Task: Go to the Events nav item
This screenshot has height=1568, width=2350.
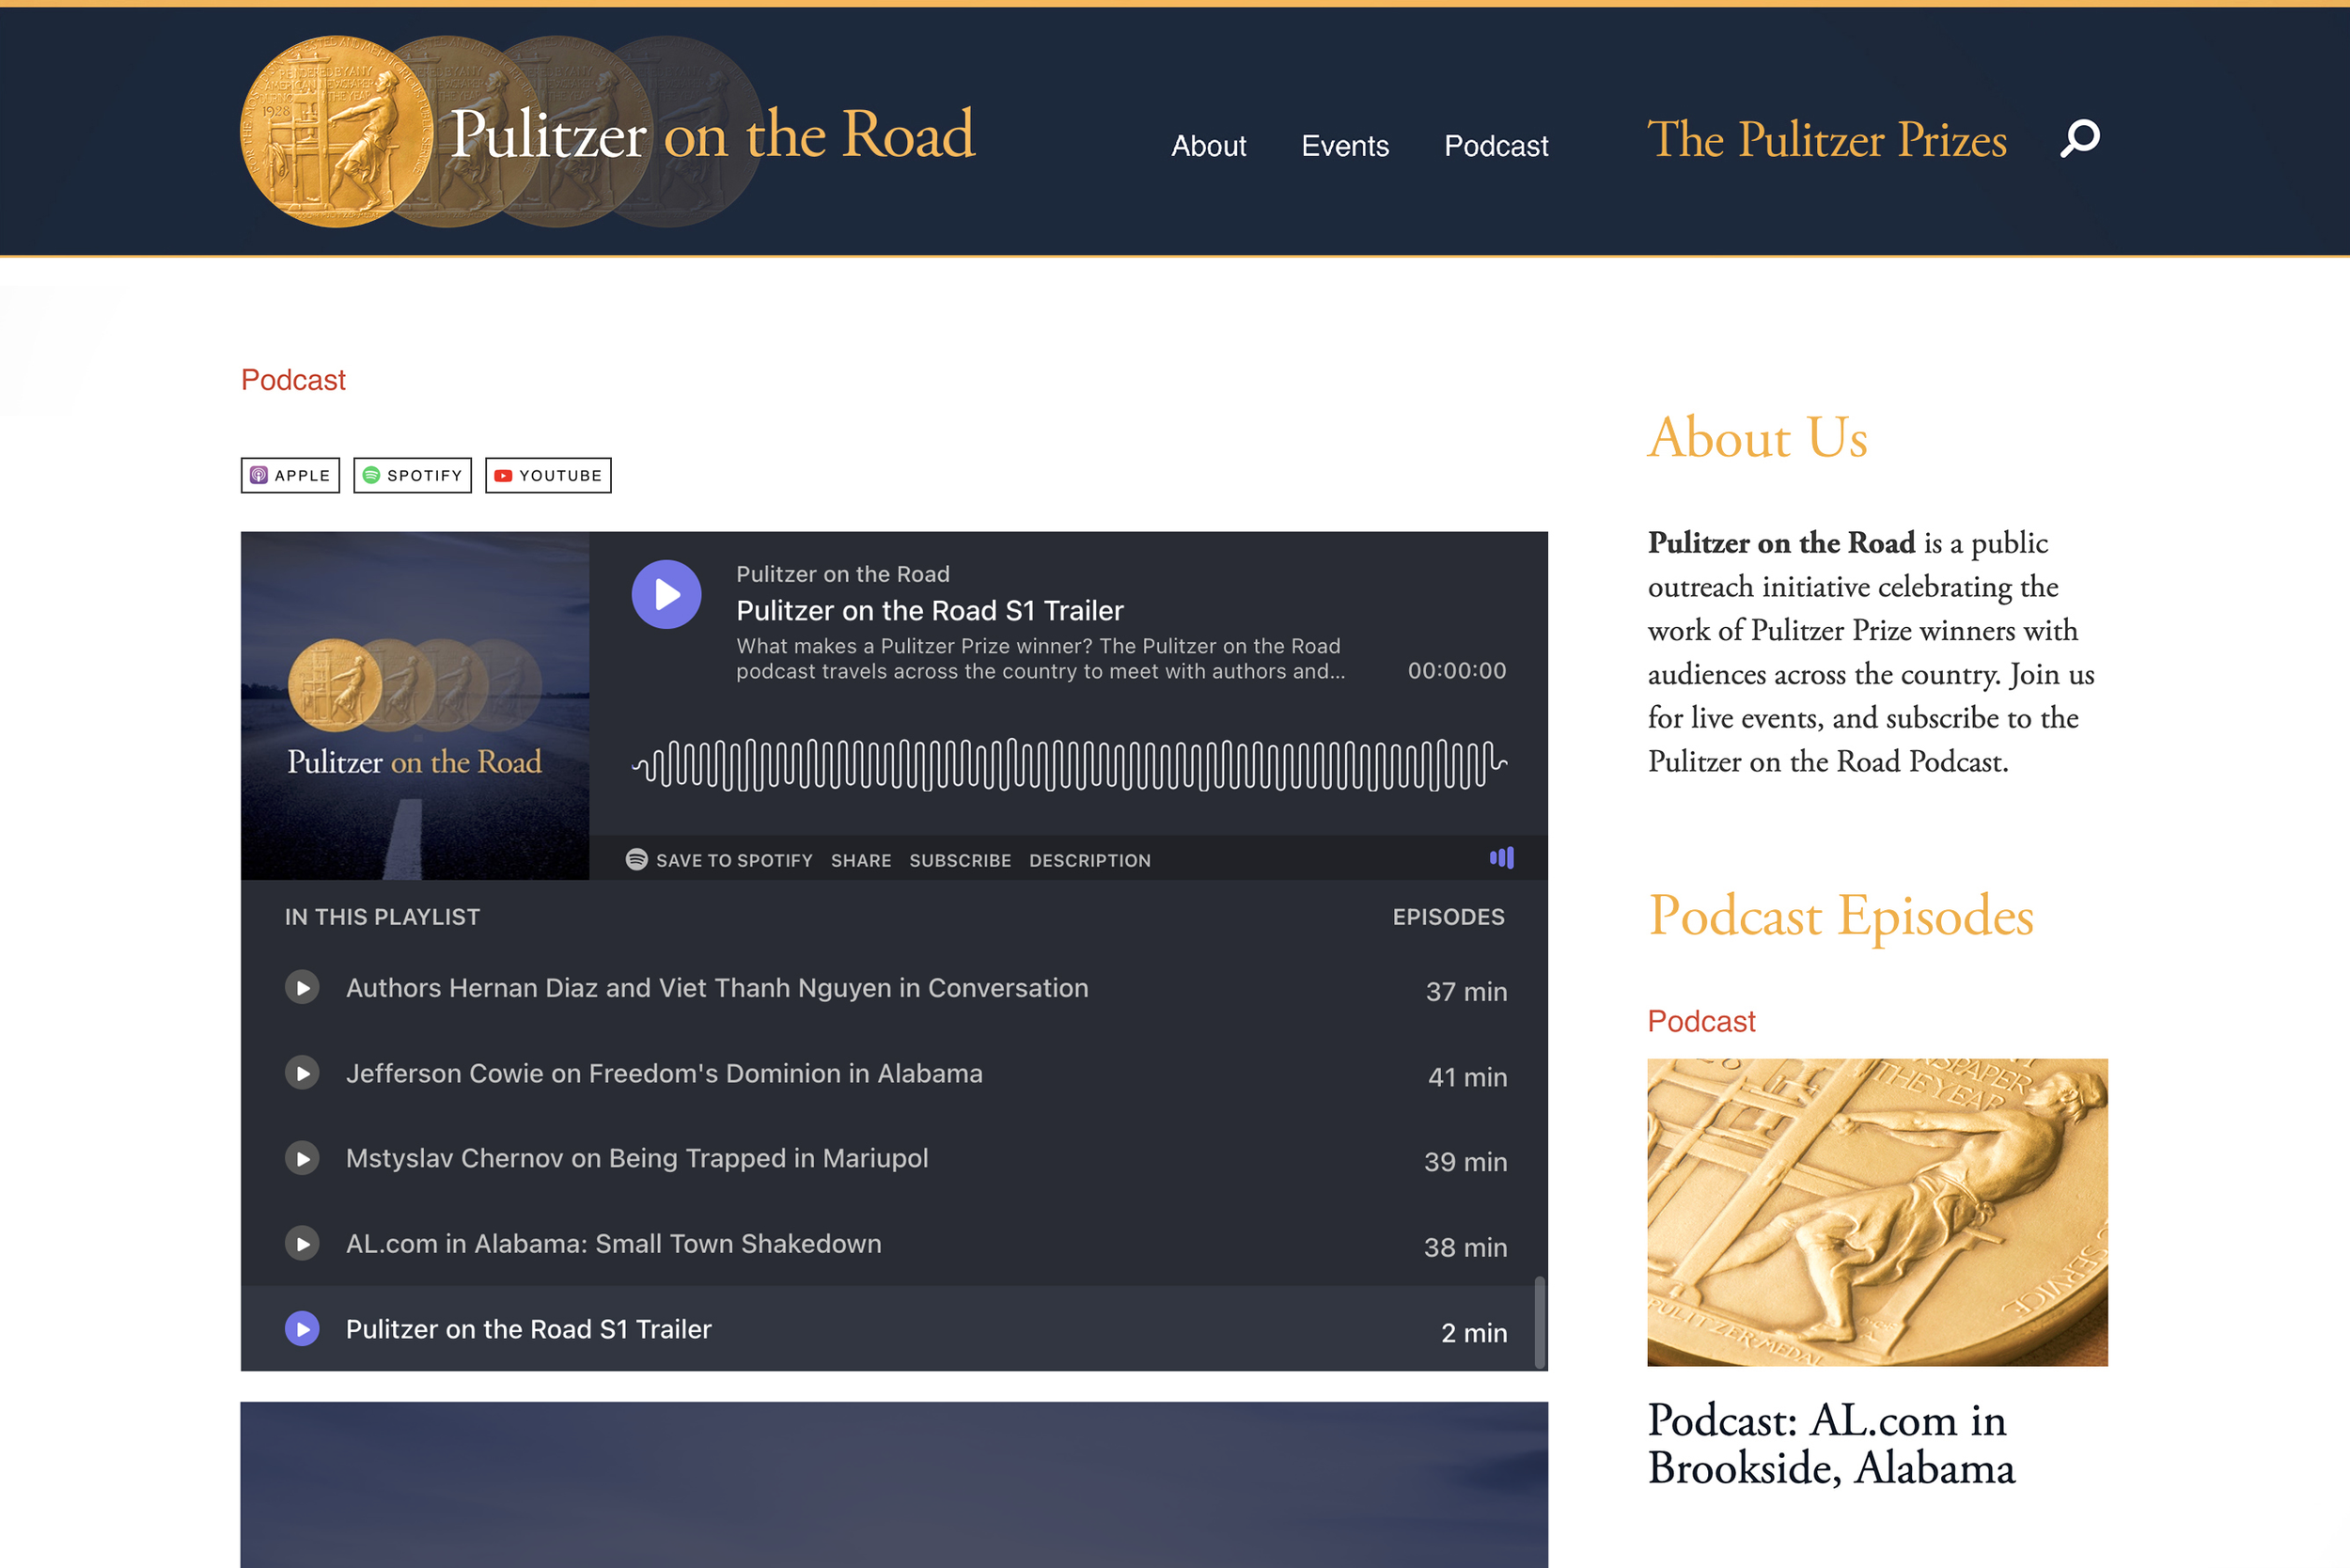Action: pos(1345,146)
